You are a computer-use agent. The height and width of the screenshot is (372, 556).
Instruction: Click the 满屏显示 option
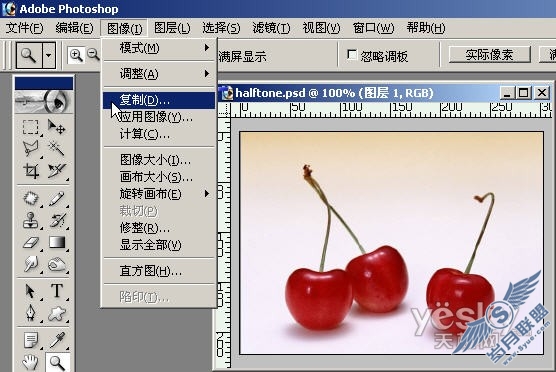pos(243,56)
